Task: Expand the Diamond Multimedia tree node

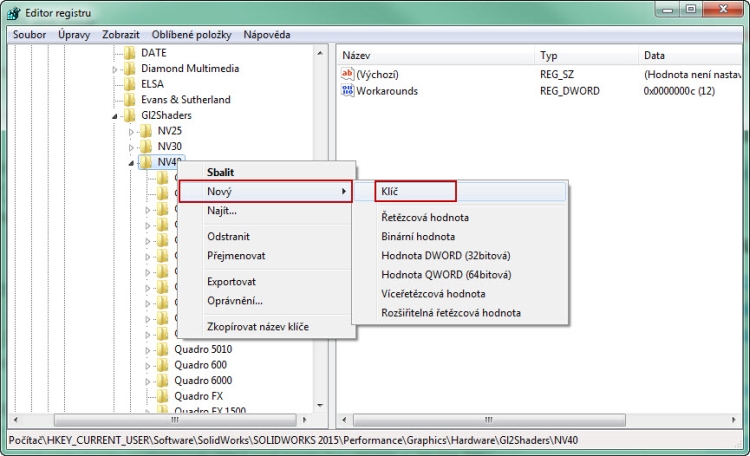Action: [x=114, y=69]
